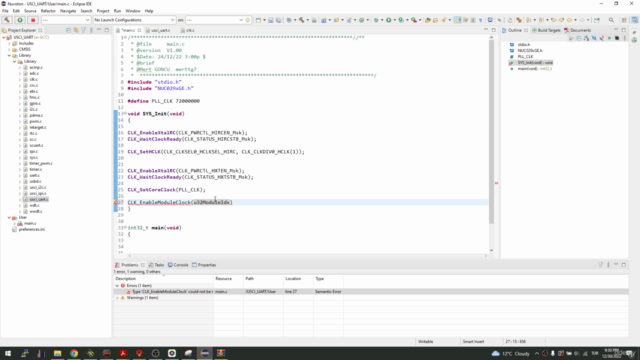The image size is (640, 360).
Task: Collapse All in Project Explorer toolbar
Action: pyautogui.click(x=69, y=30)
